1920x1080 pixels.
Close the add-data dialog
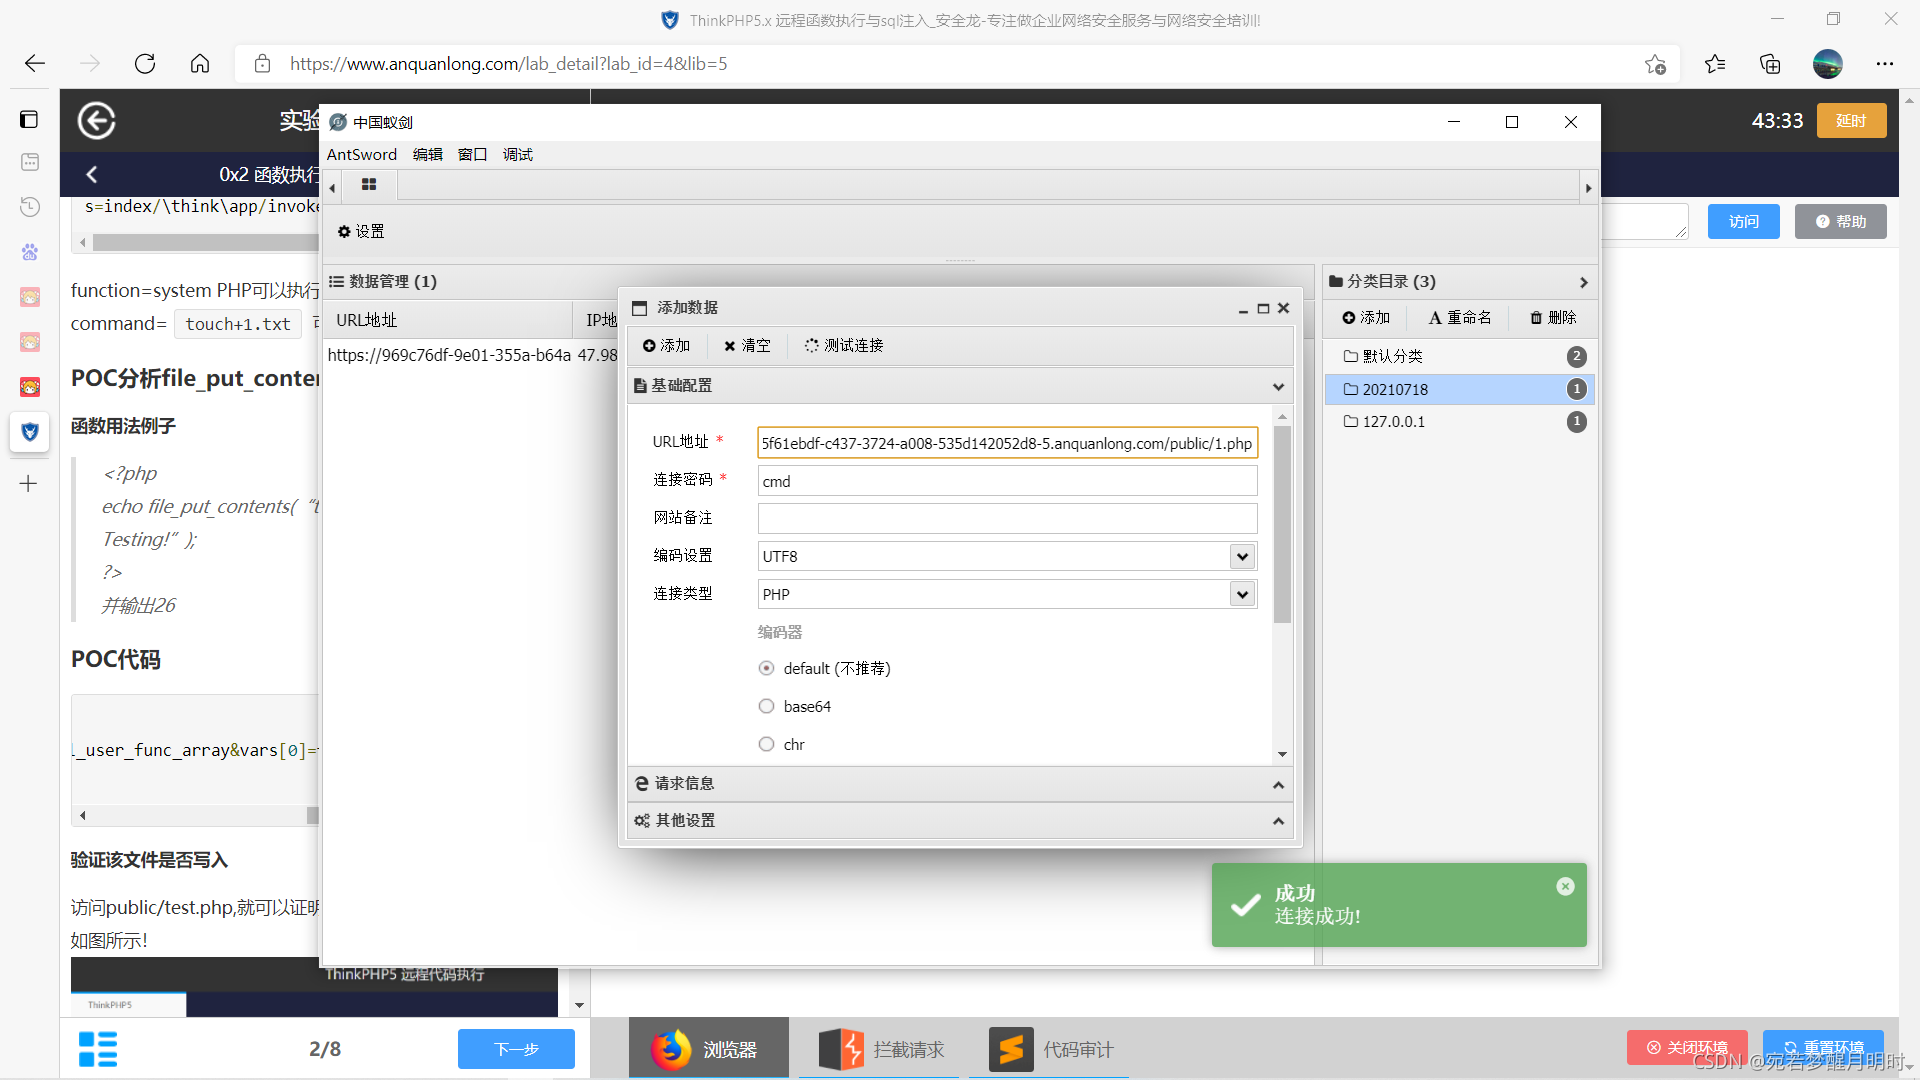click(1284, 309)
